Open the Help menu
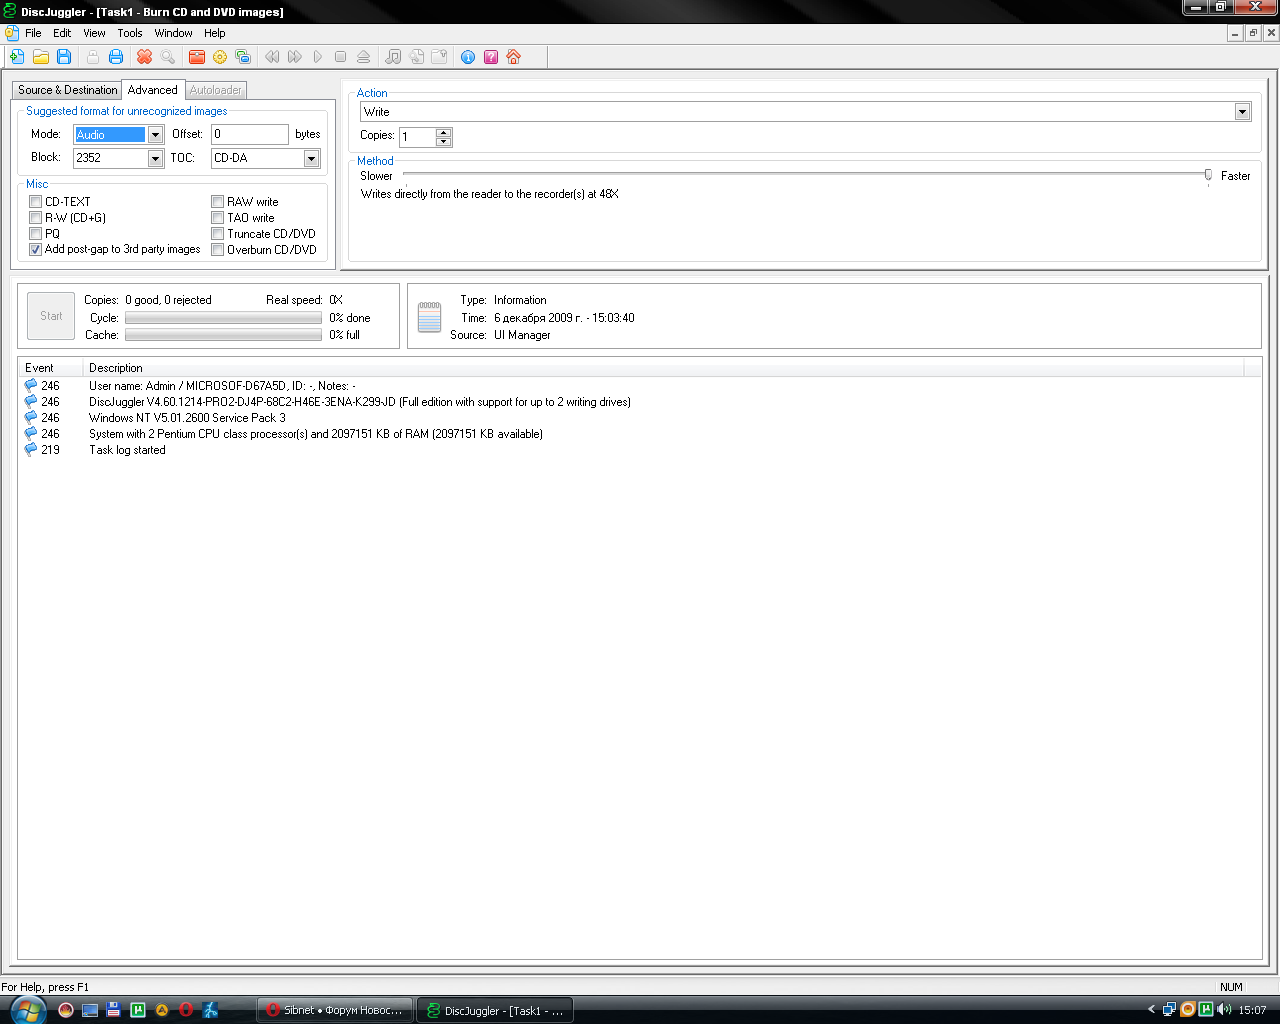Image resolution: width=1280 pixels, height=1024 pixels. pyautogui.click(x=215, y=33)
